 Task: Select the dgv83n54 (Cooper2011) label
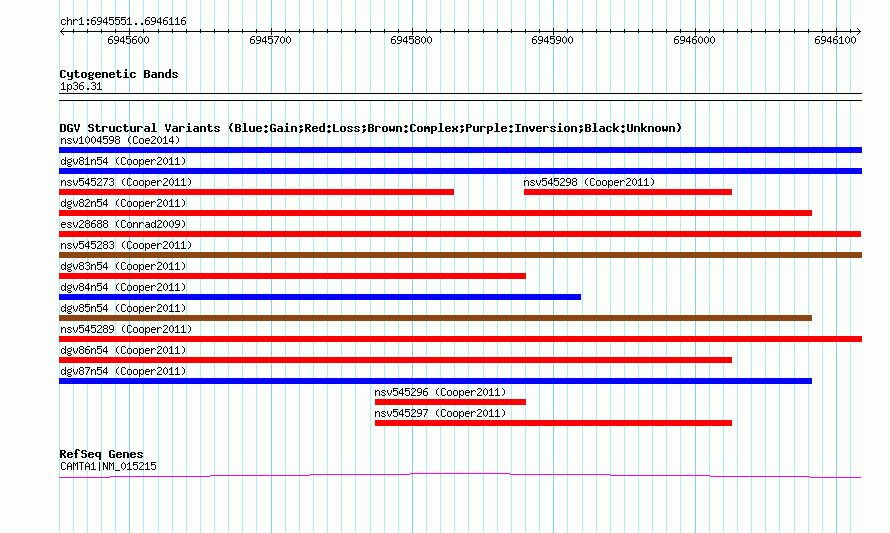123,266
